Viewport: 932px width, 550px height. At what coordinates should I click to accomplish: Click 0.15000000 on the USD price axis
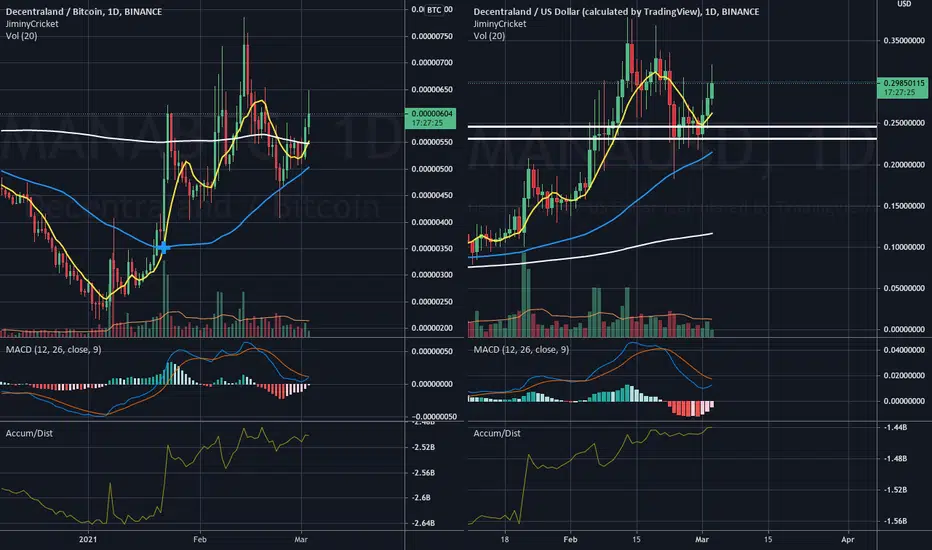coord(904,206)
